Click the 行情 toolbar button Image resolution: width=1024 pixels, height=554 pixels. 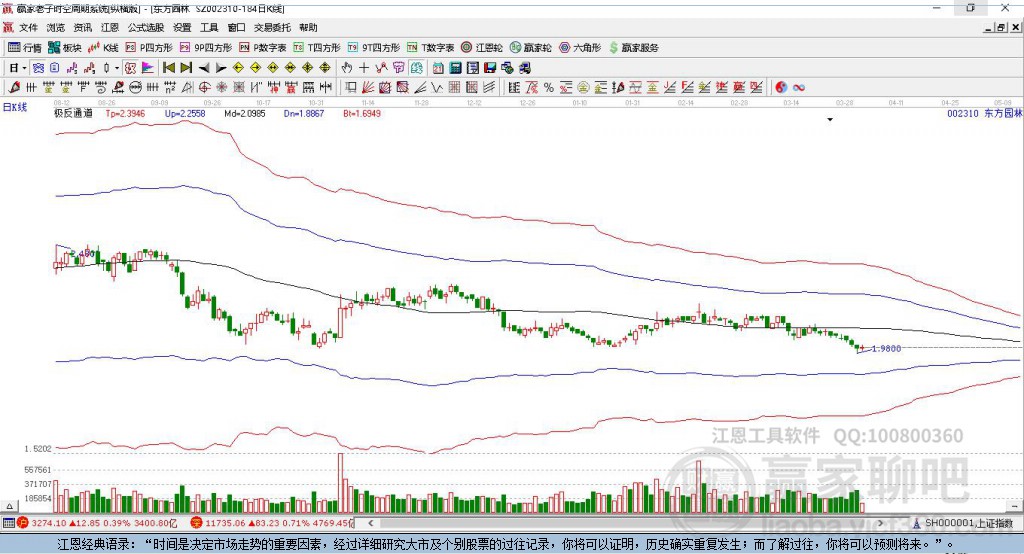coord(25,48)
